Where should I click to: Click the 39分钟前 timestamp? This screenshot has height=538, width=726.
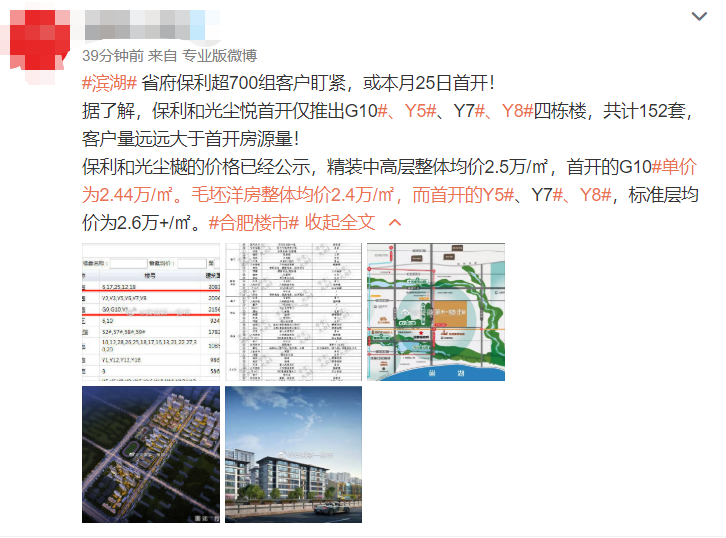click(113, 56)
